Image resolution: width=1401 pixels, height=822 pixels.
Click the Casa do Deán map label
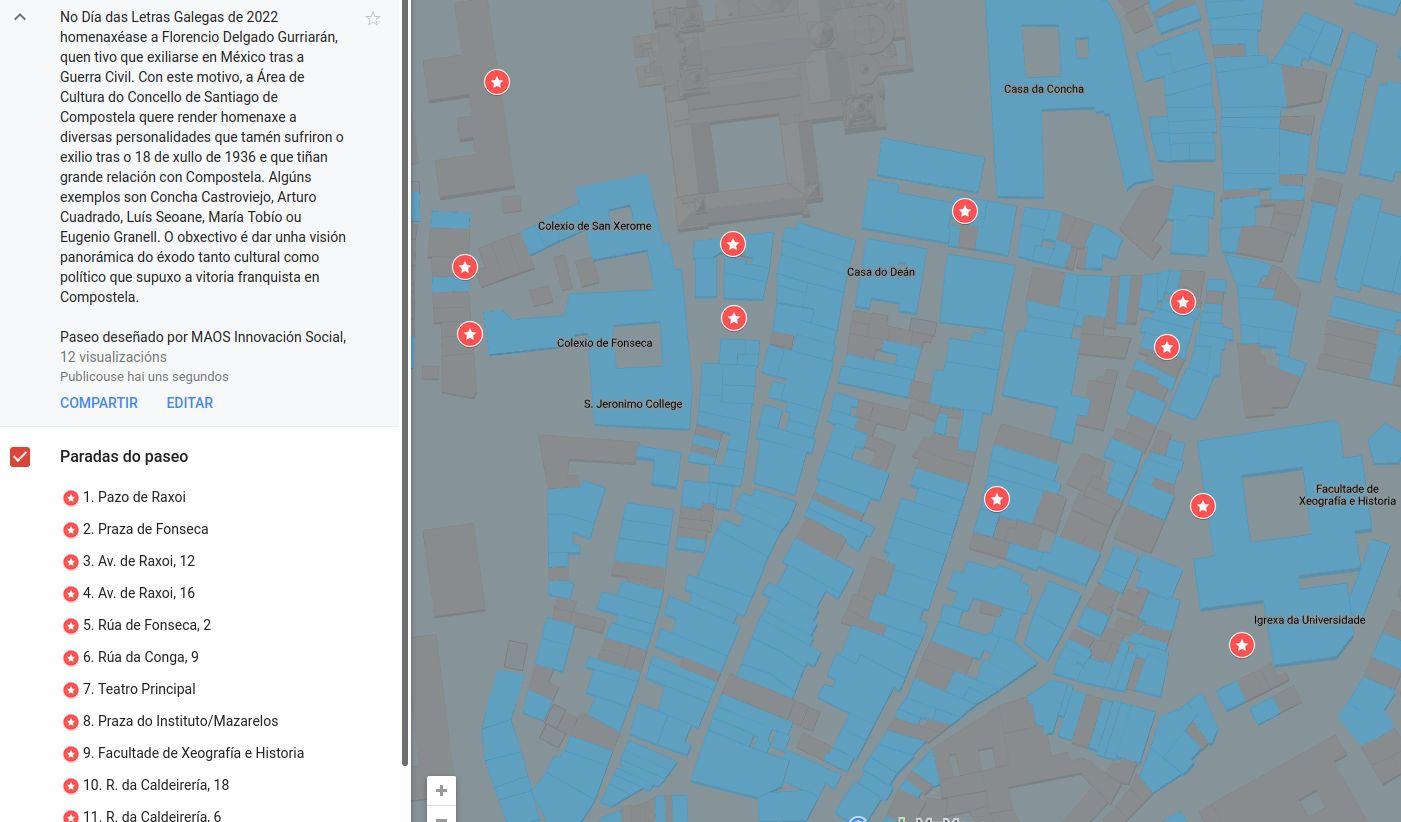tap(880, 272)
